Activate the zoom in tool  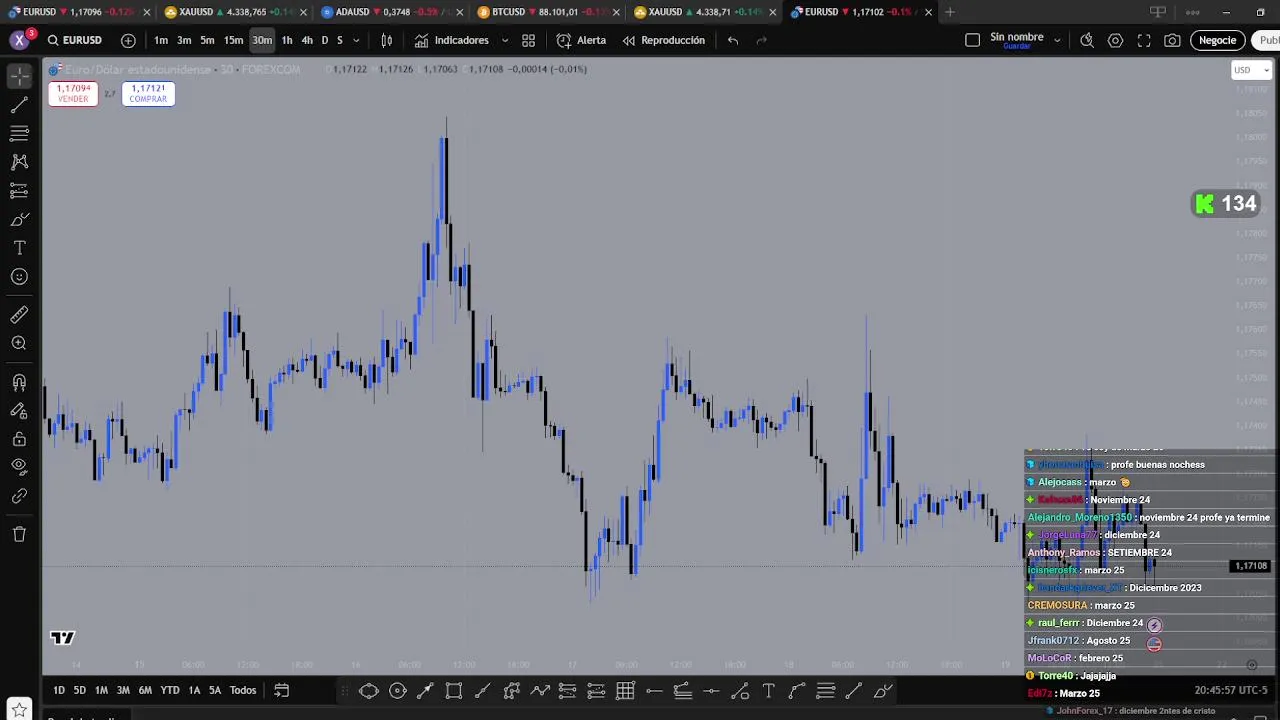[19, 343]
